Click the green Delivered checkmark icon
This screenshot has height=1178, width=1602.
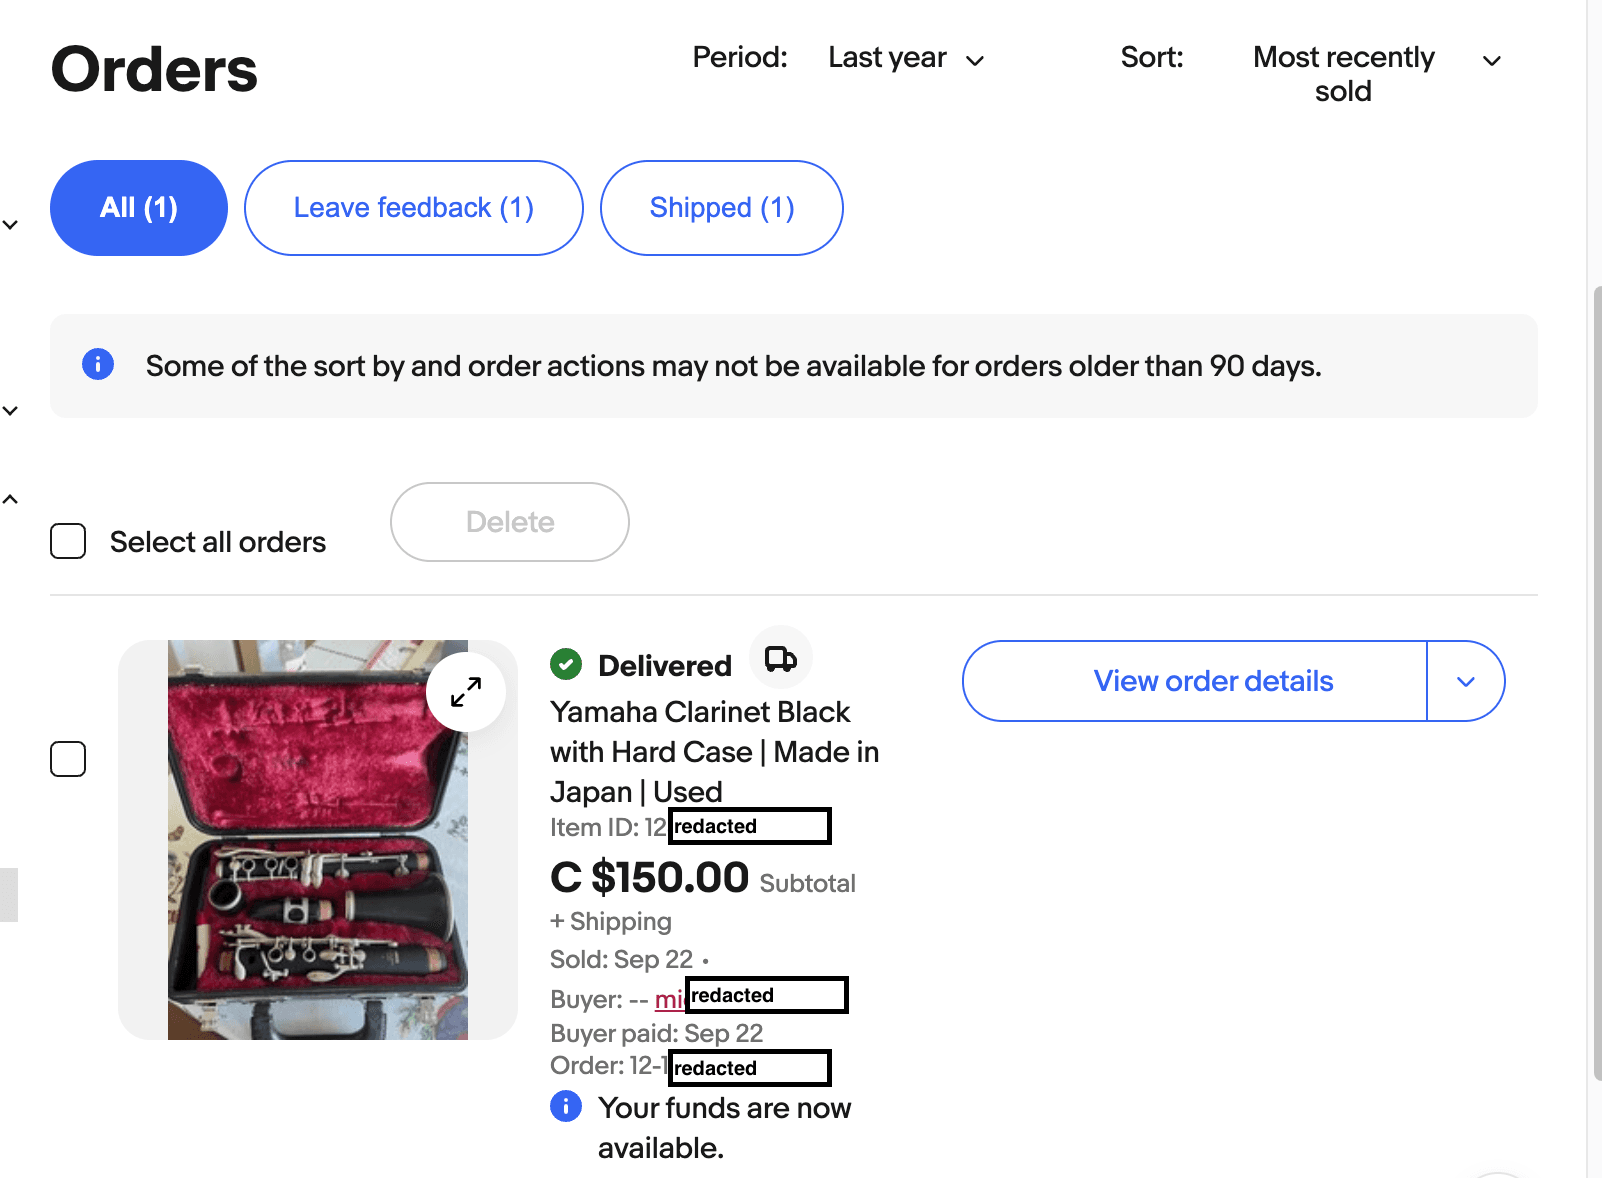tap(566, 664)
